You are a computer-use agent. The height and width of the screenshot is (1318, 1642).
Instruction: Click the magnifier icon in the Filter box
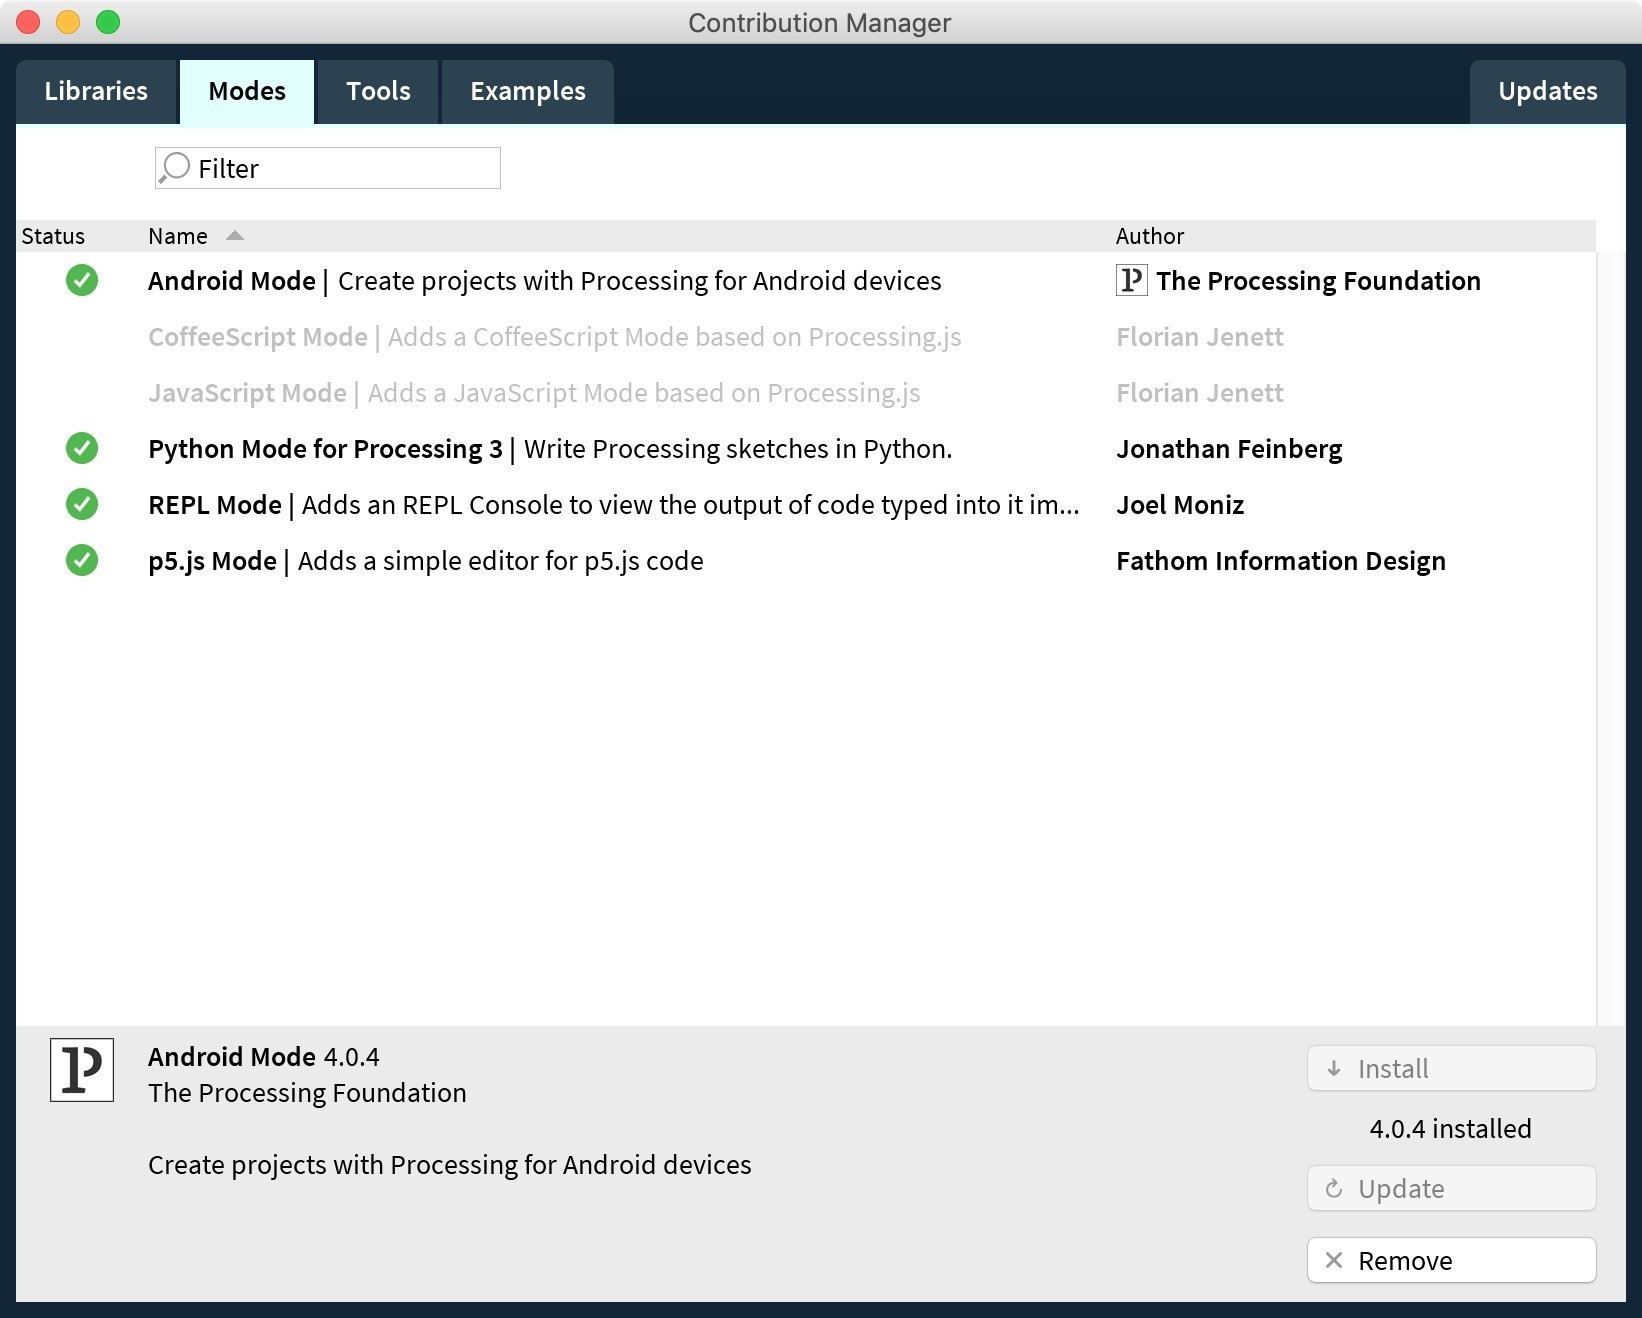point(175,168)
